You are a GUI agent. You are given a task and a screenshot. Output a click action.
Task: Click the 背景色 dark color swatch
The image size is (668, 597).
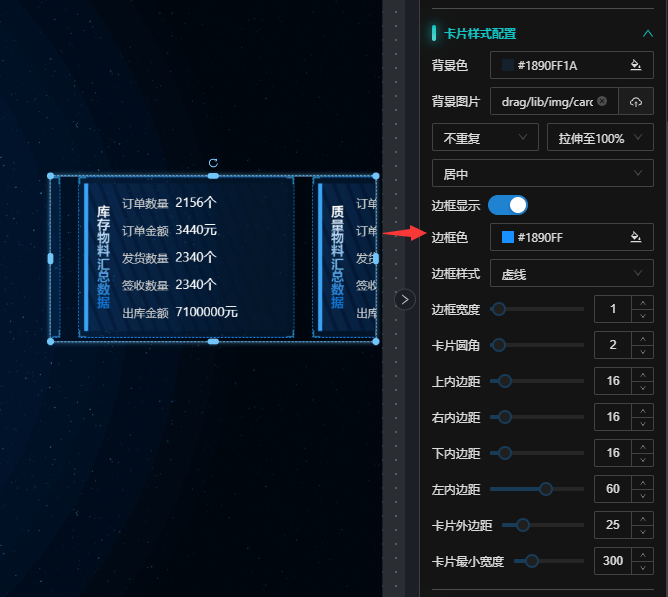508,66
